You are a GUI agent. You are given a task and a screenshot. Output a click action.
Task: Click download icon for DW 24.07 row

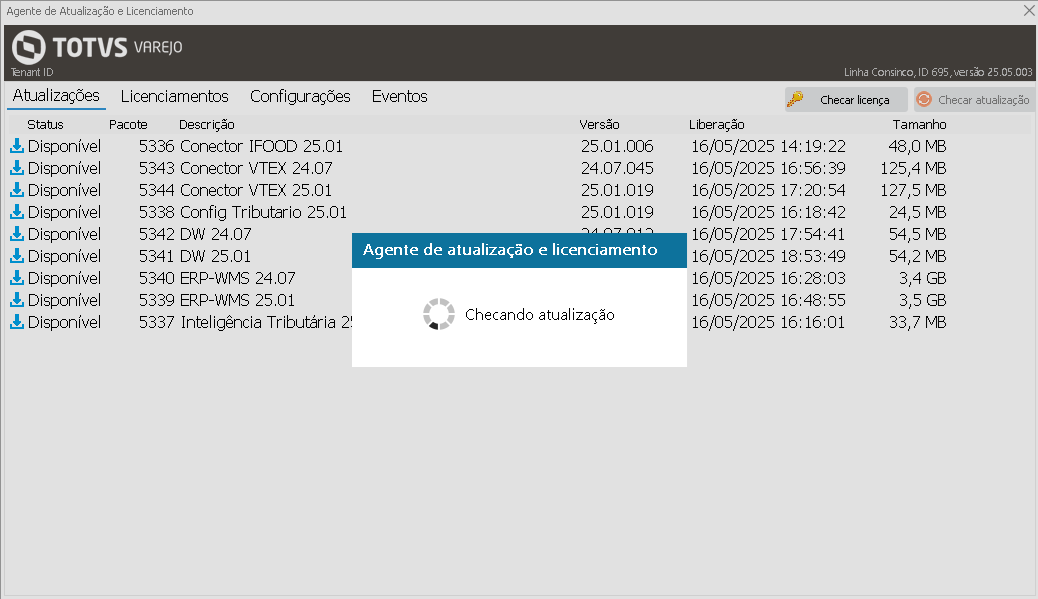[17, 234]
